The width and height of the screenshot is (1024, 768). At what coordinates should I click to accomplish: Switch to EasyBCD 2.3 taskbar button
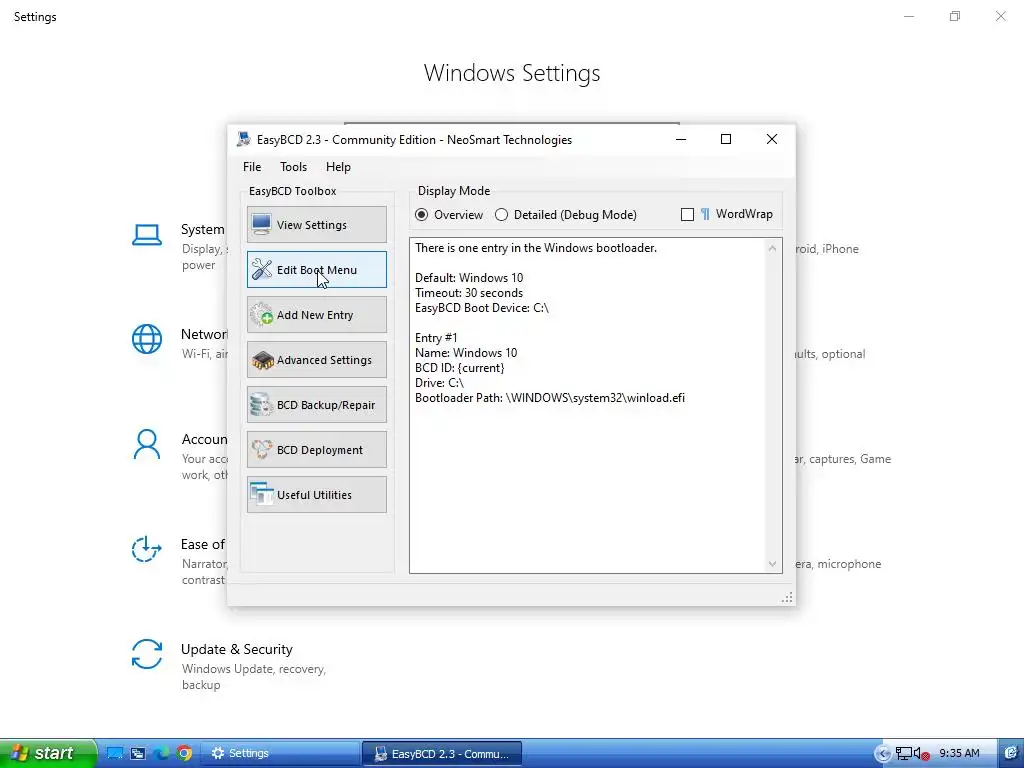442,754
